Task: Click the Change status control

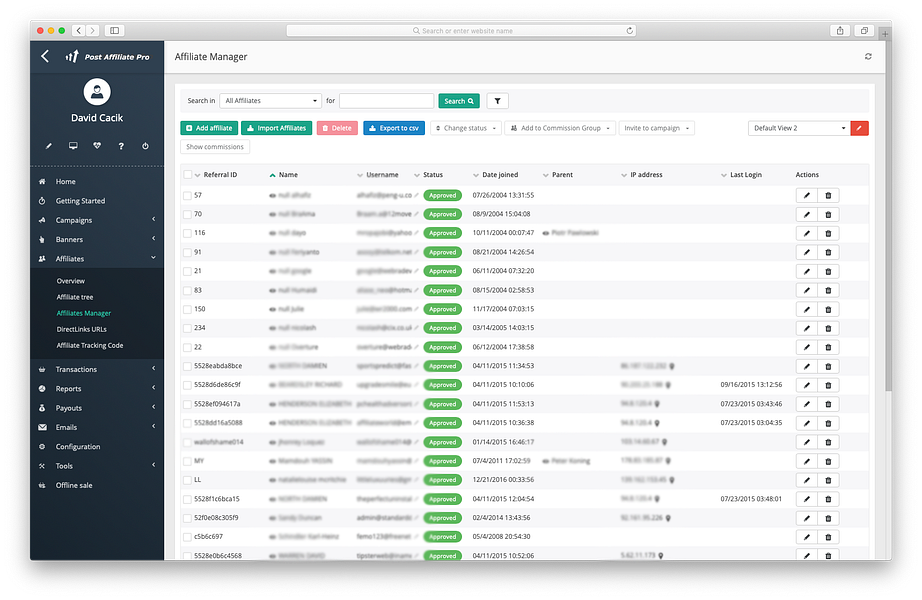Action: tap(466, 128)
